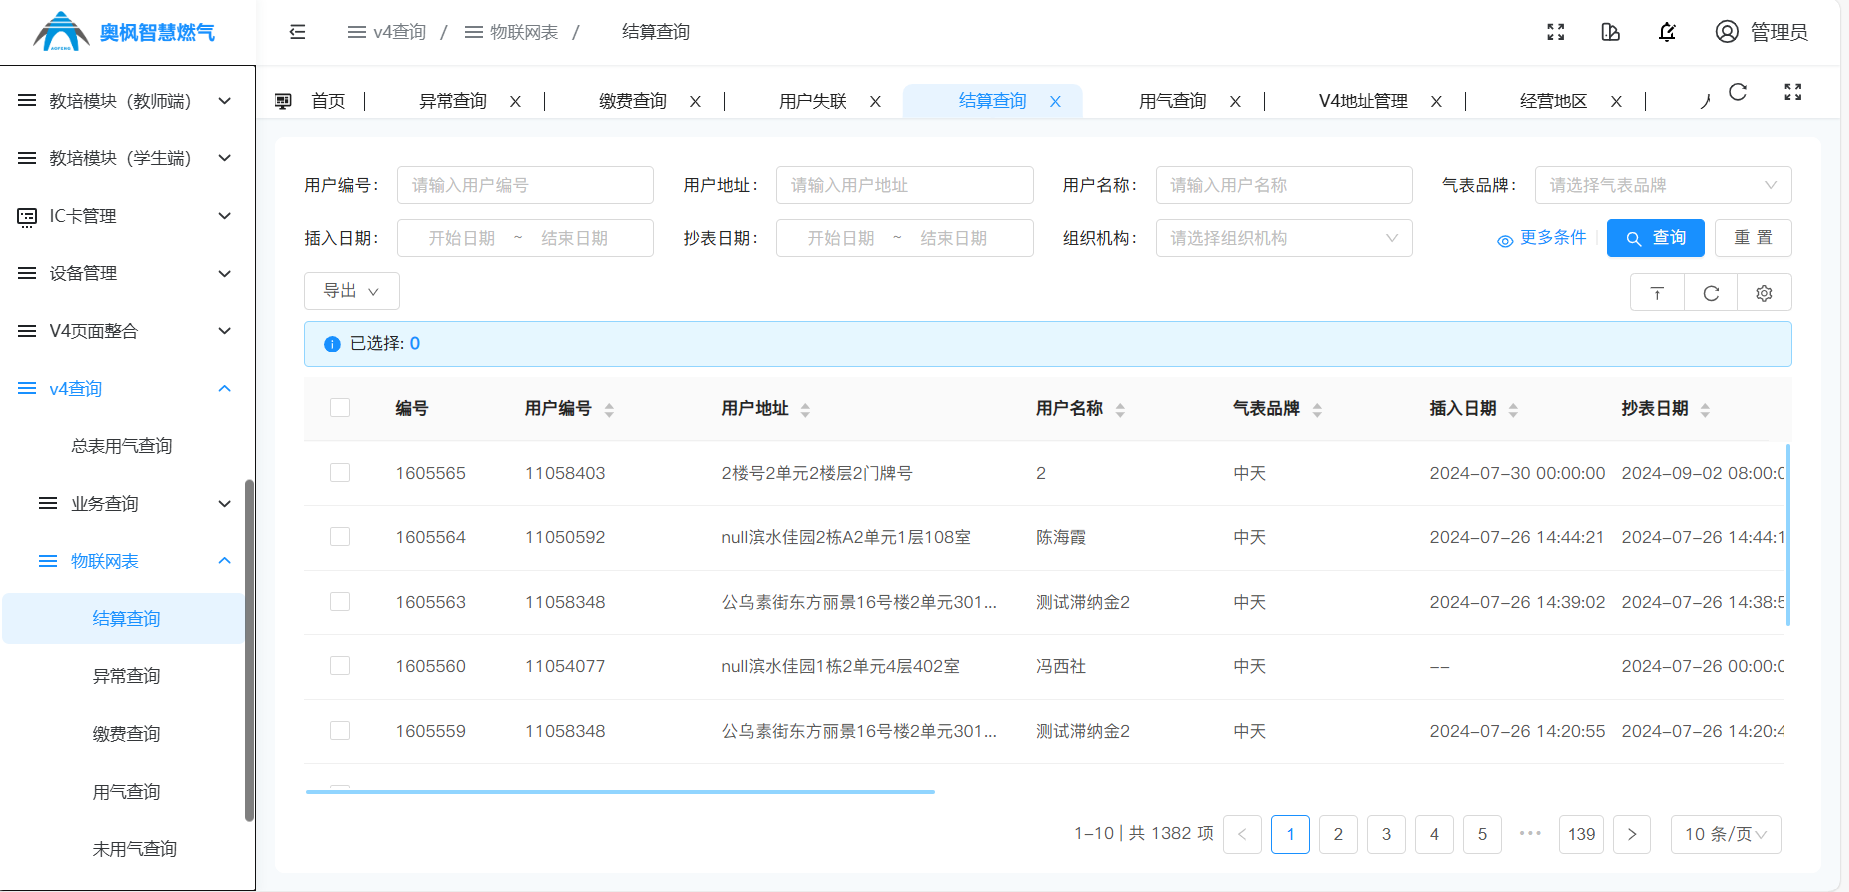Show 更多条件 link

point(1542,238)
